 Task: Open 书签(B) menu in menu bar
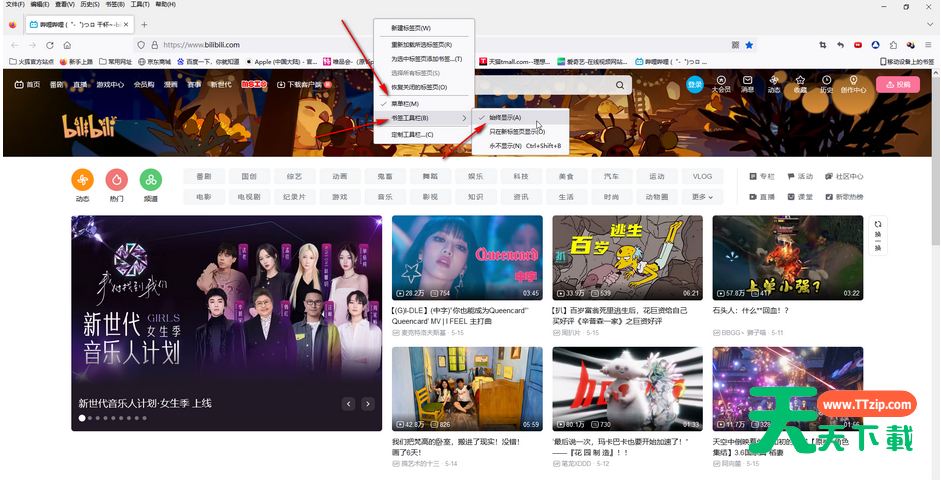click(115, 4)
